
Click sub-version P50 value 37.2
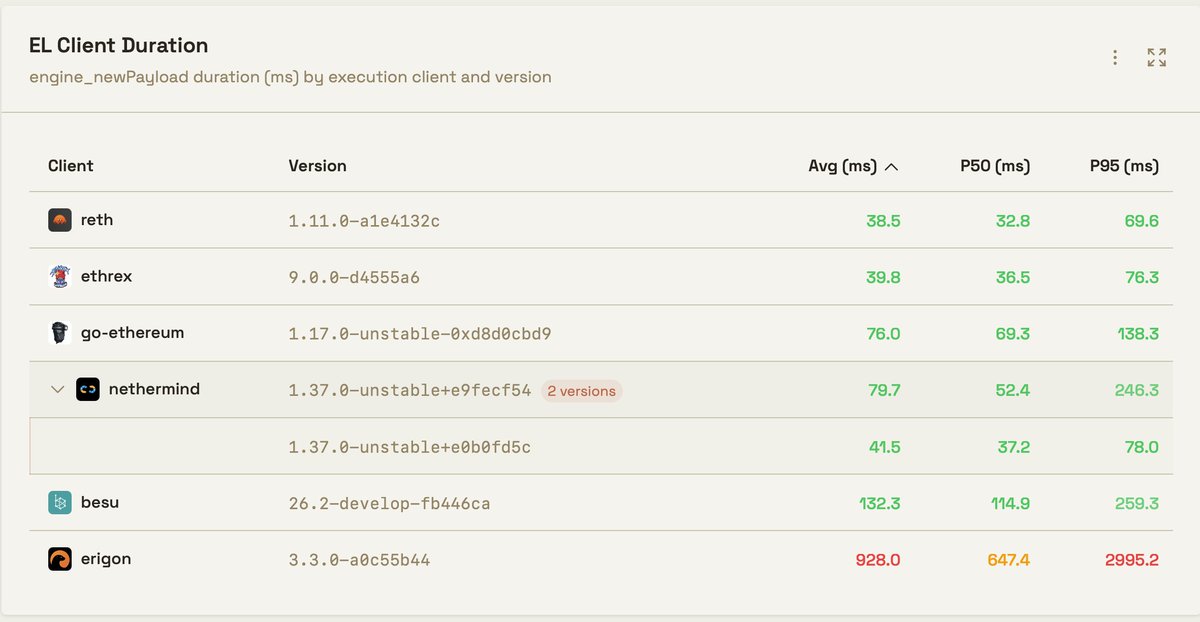pyautogui.click(x=1013, y=447)
